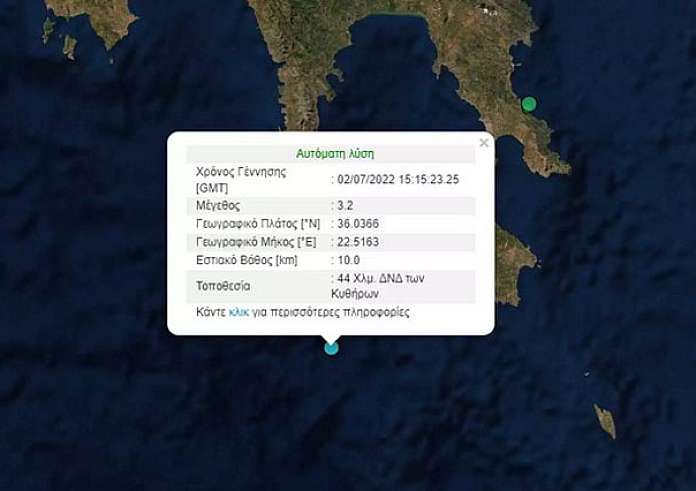
Task: Click the Τοποθεσία row label
Action: click(x=223, y=286)
